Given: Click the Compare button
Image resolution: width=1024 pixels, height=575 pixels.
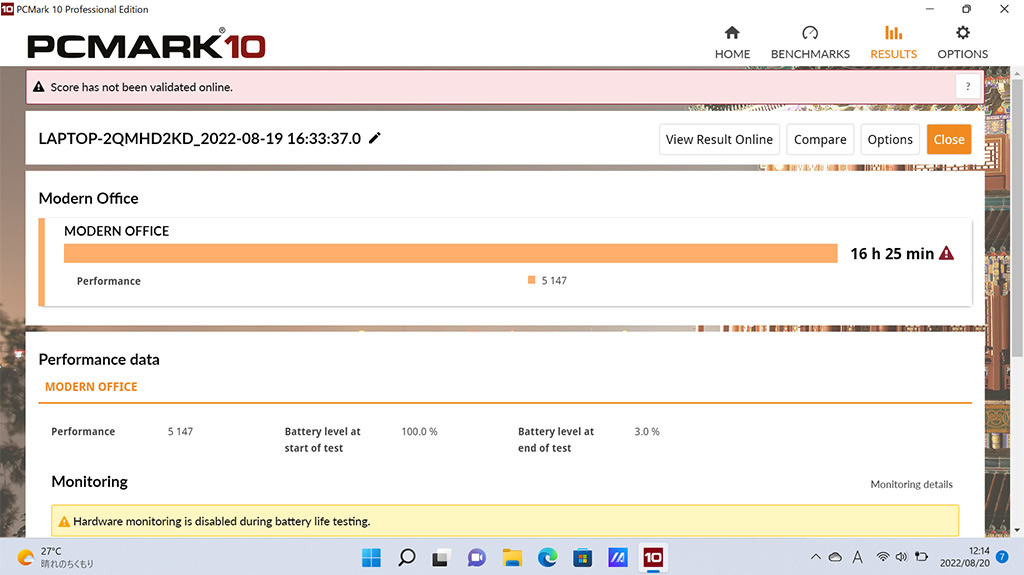Looking at the screenshot, I should point(820,139).
